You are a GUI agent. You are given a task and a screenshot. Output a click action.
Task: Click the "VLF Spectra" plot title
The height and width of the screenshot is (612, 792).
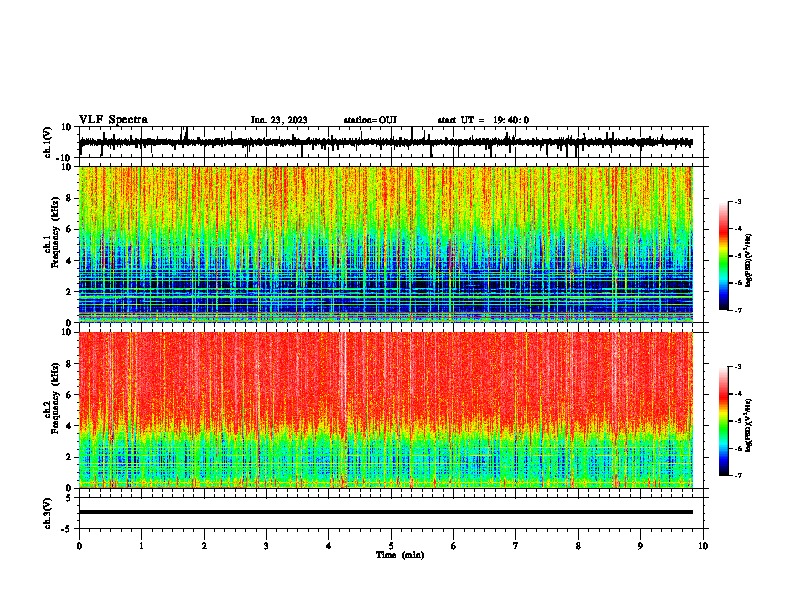[113, 120]
